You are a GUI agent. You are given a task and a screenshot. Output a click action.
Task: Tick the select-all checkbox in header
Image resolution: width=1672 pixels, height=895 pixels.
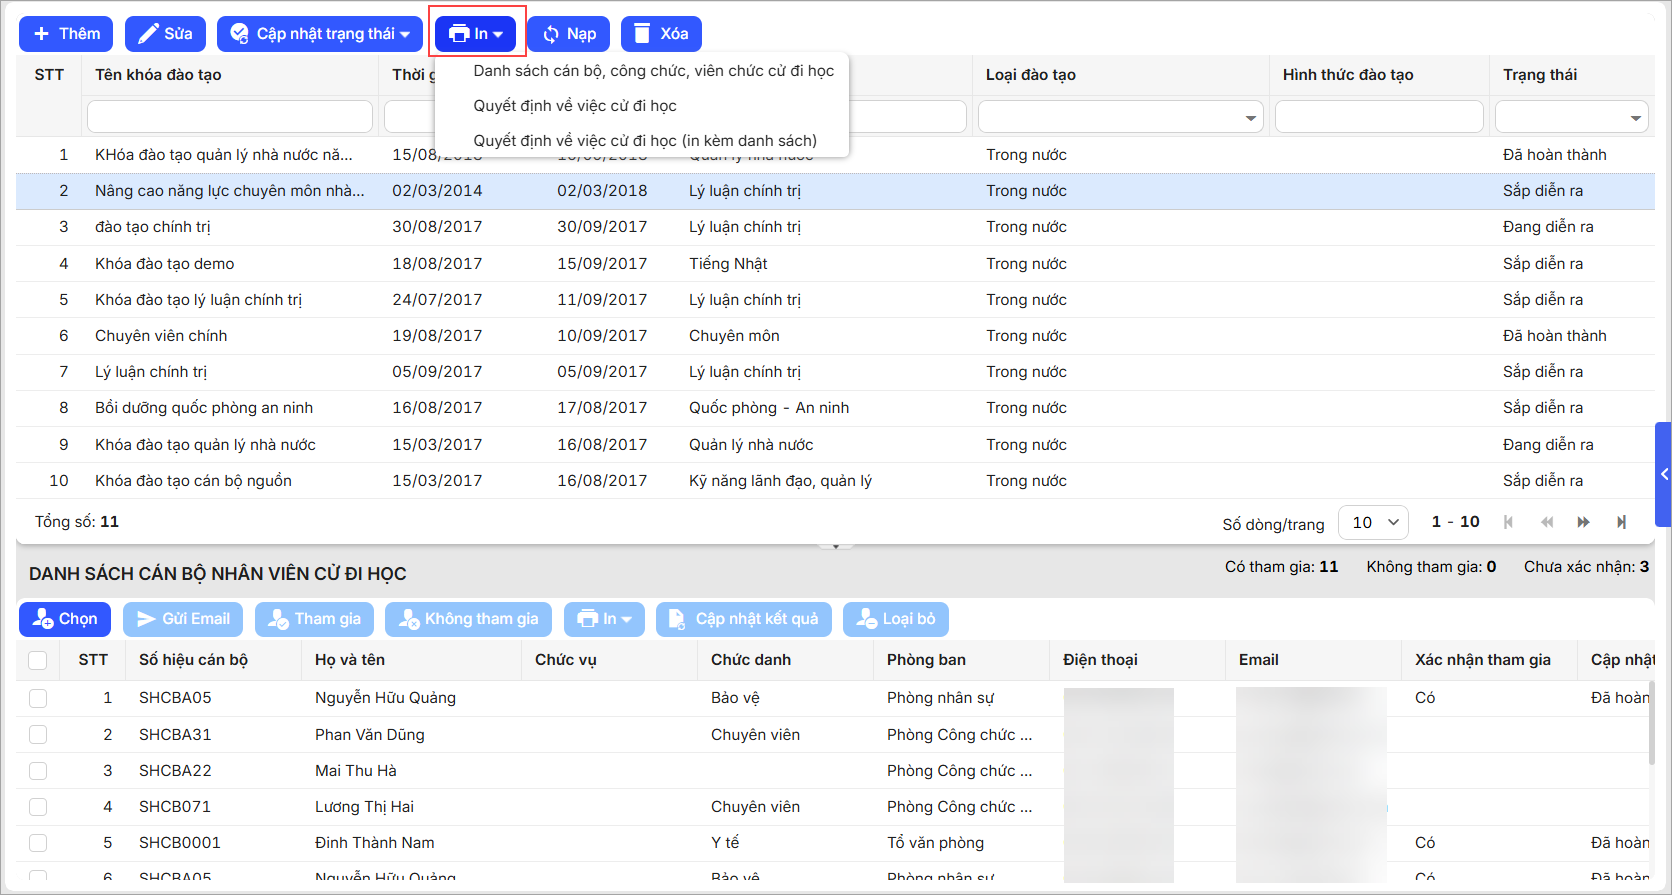38,660
